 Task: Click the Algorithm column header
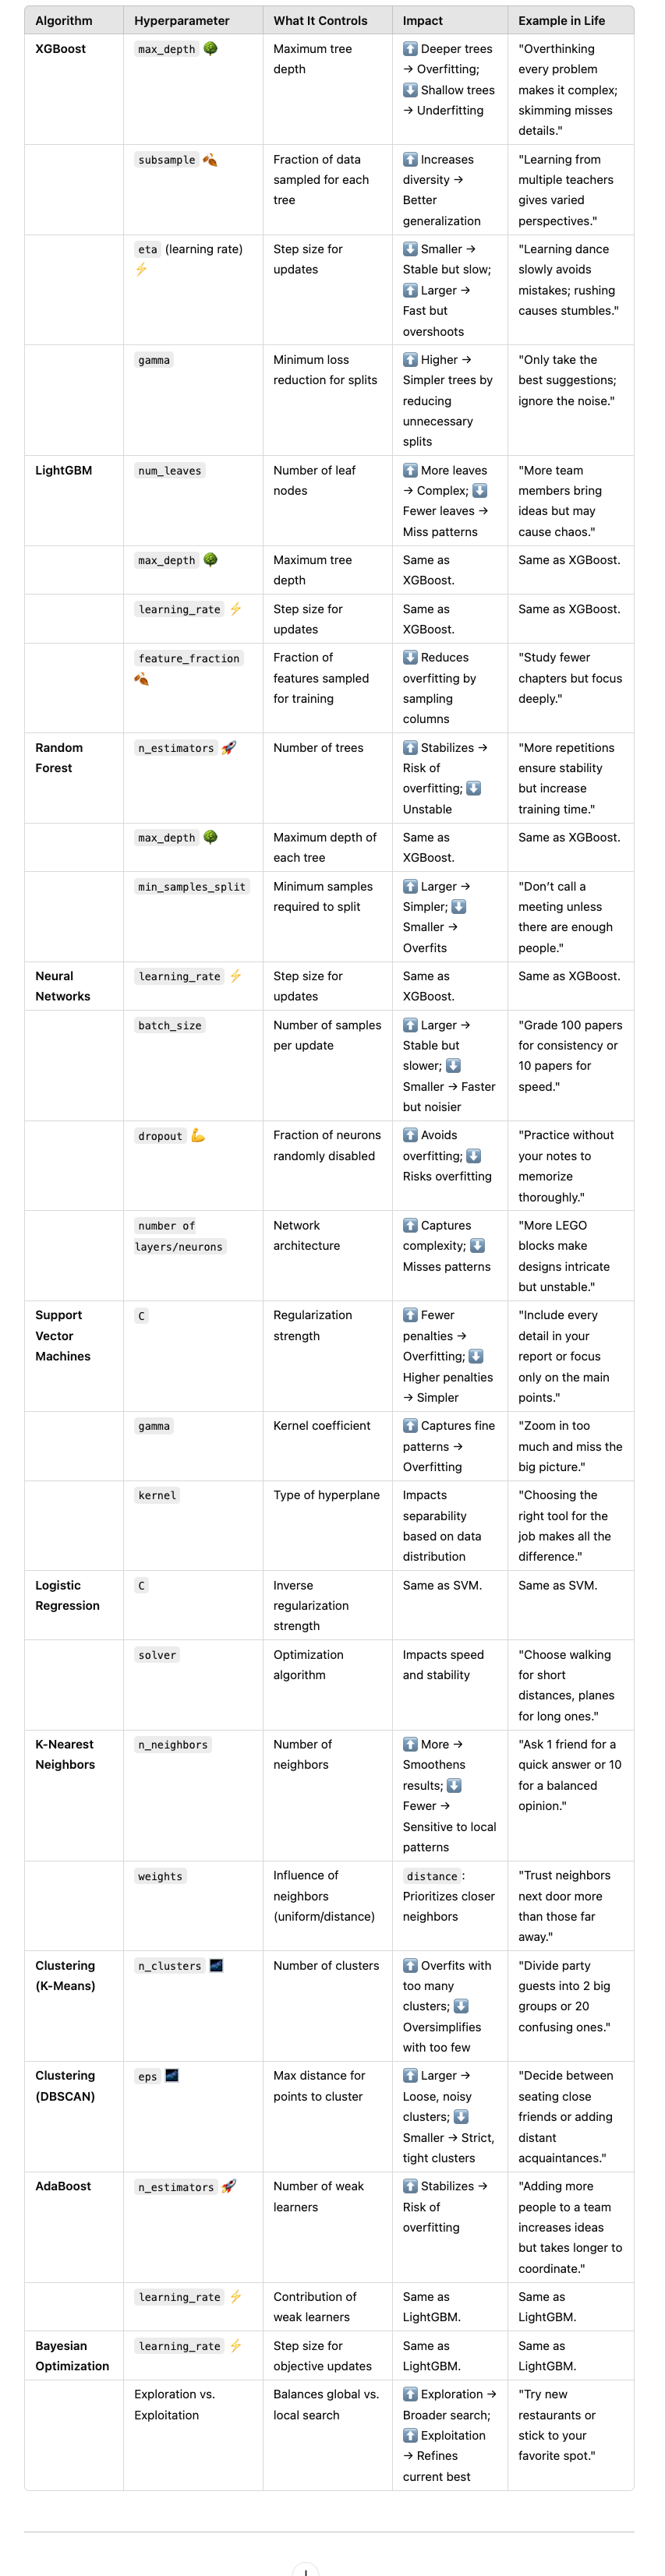(64, 20)
